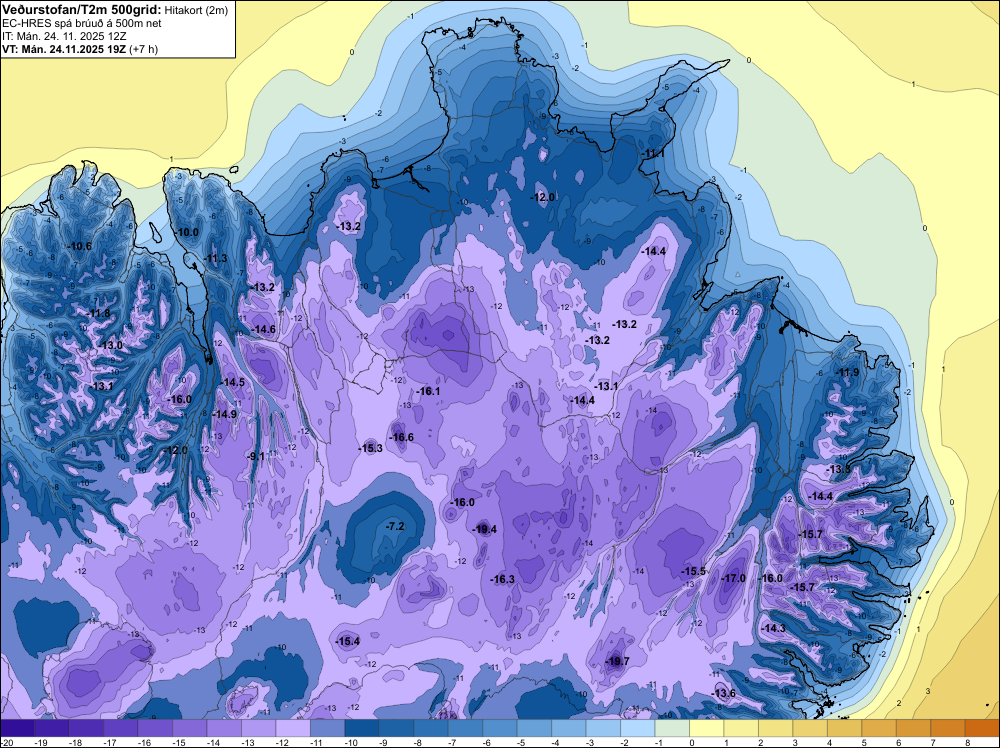Image resolution: width=1000 pixels, height=748 pixels.
Task: Click the -13.0 temperature value on the map
Action: coord(110,345)
